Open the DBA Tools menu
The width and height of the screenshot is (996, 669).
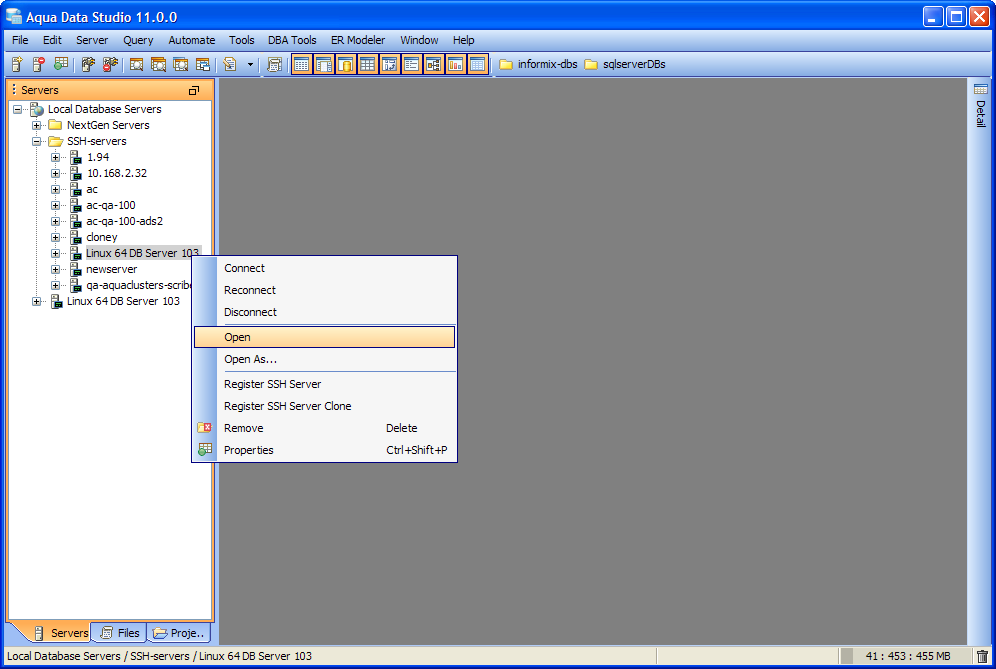tap(292, 40)
